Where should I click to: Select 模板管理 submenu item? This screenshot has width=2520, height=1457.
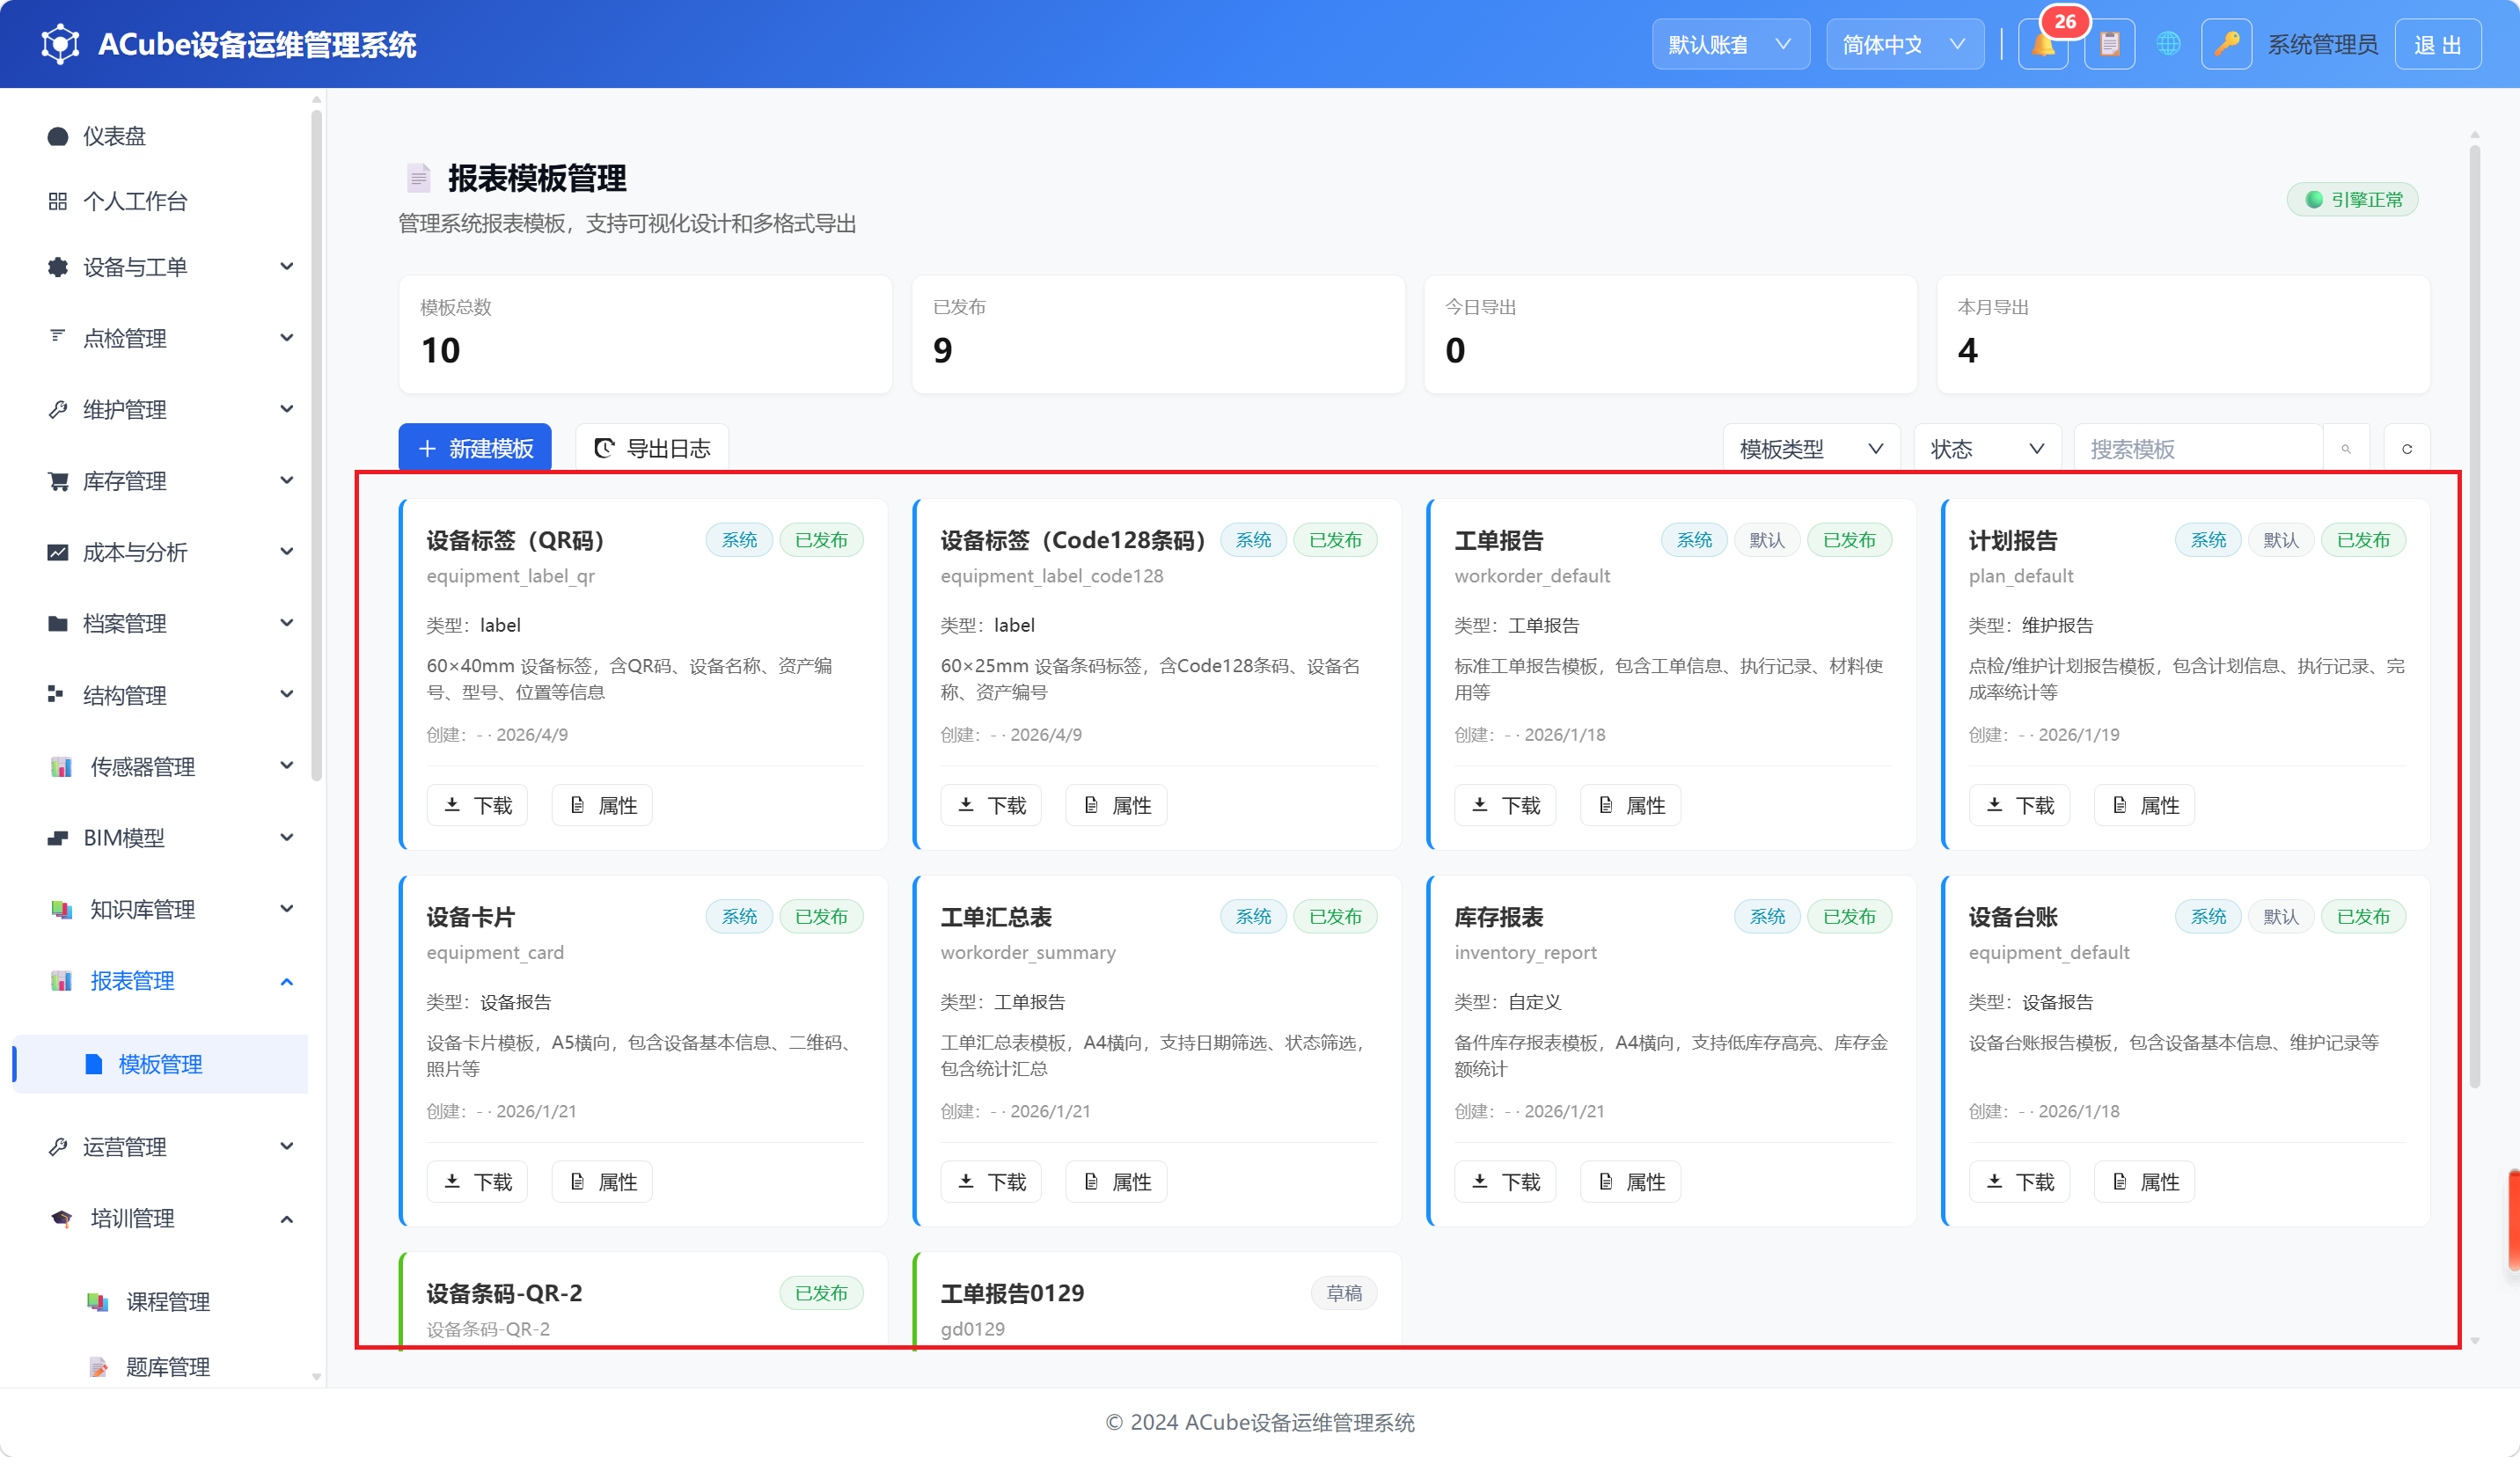(160, 1064)
